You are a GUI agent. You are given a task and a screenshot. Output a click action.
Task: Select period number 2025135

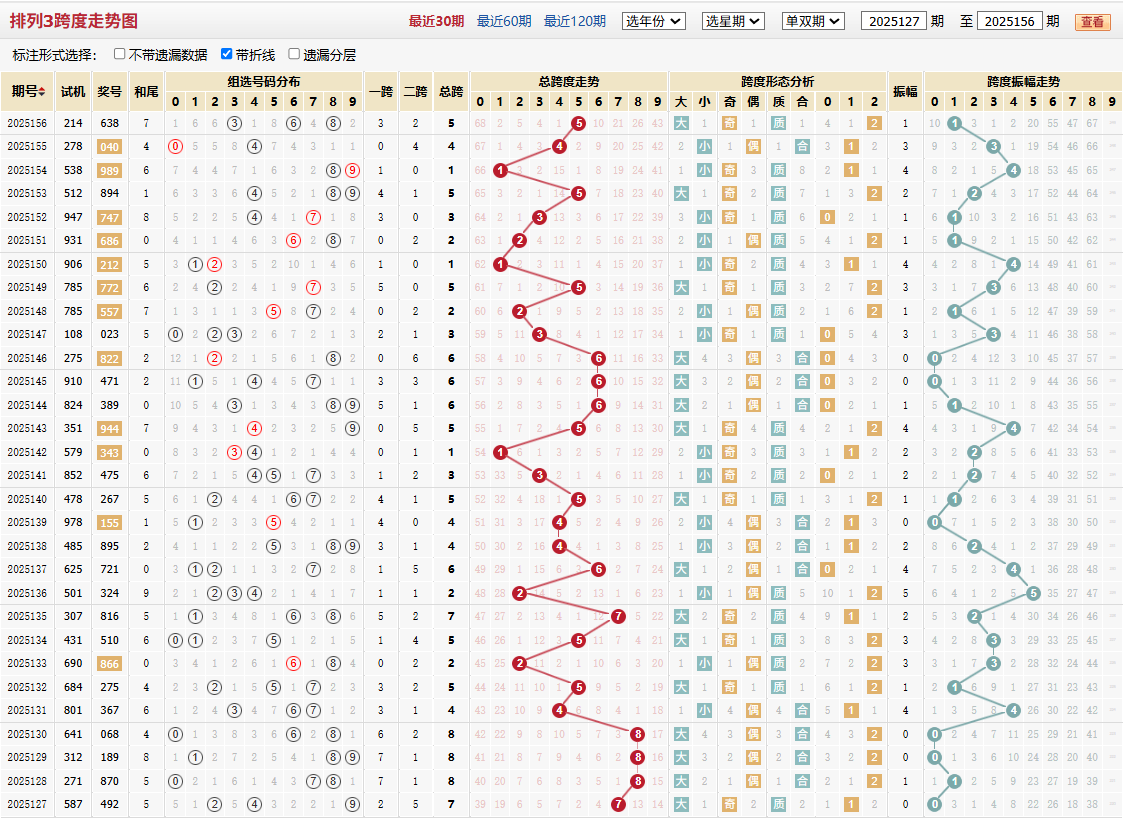[x=27, y=616]
